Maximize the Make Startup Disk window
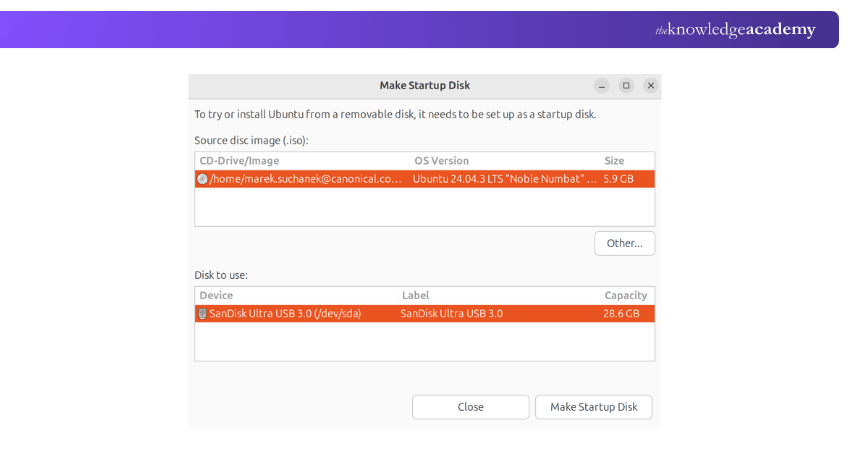The width and height of the screenshot is (850, 450). (x=626, y=86)
